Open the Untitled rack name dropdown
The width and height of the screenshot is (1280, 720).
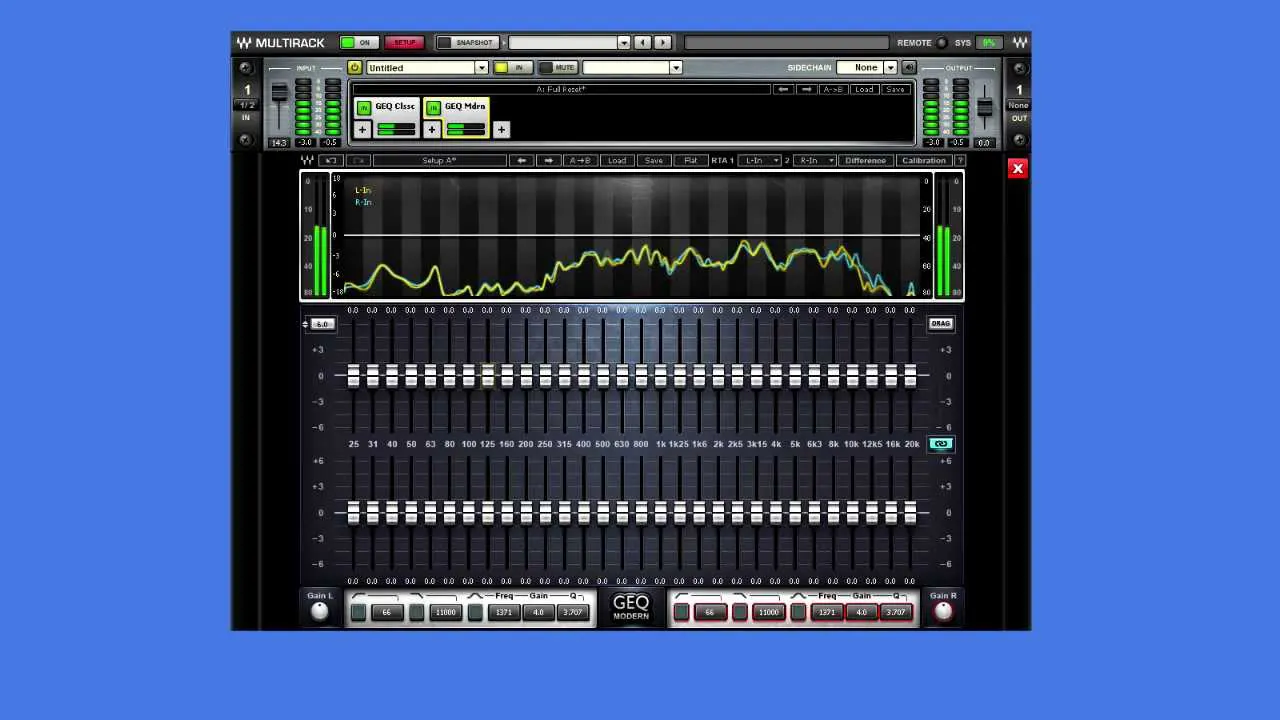tap(481, 68)
